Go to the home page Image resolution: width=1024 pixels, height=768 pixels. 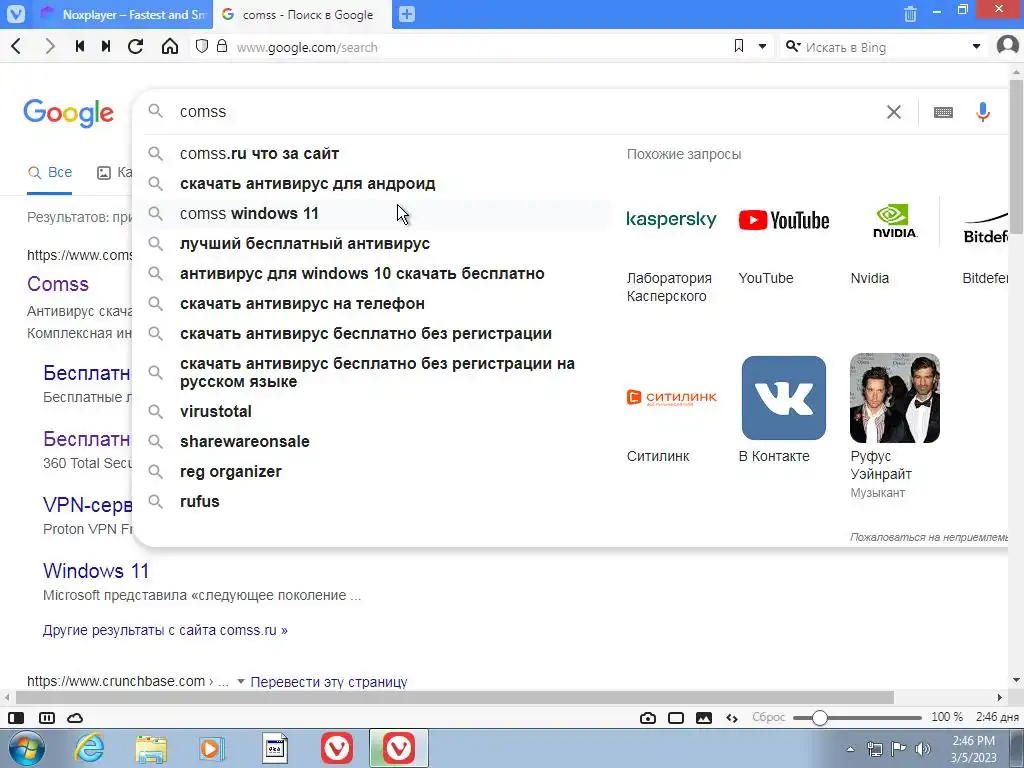tap(170, 46)
